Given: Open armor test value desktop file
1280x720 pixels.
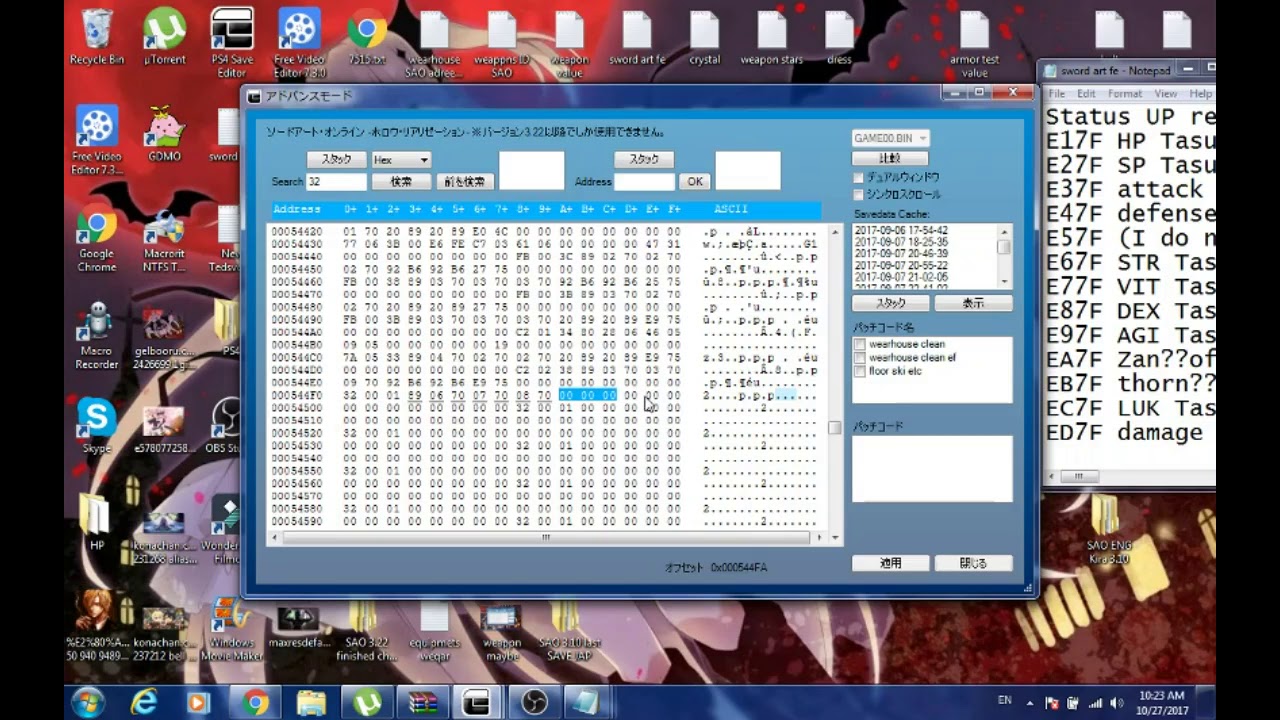Looking at the screenshot, I should click(x=974, y=44).
